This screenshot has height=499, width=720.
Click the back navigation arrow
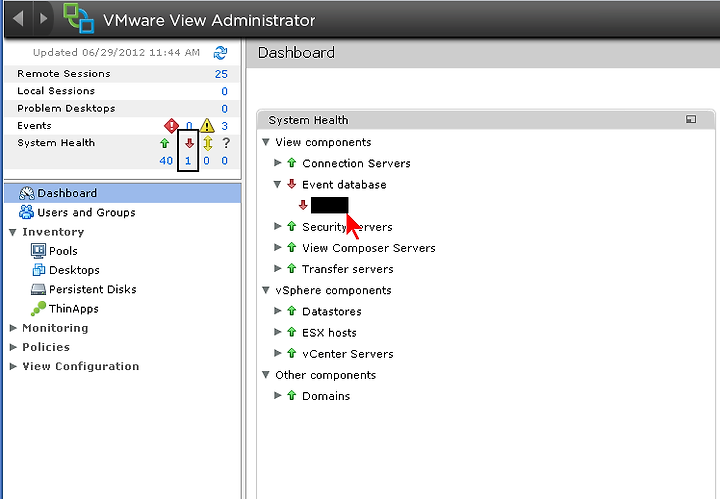tap(18, 18)
